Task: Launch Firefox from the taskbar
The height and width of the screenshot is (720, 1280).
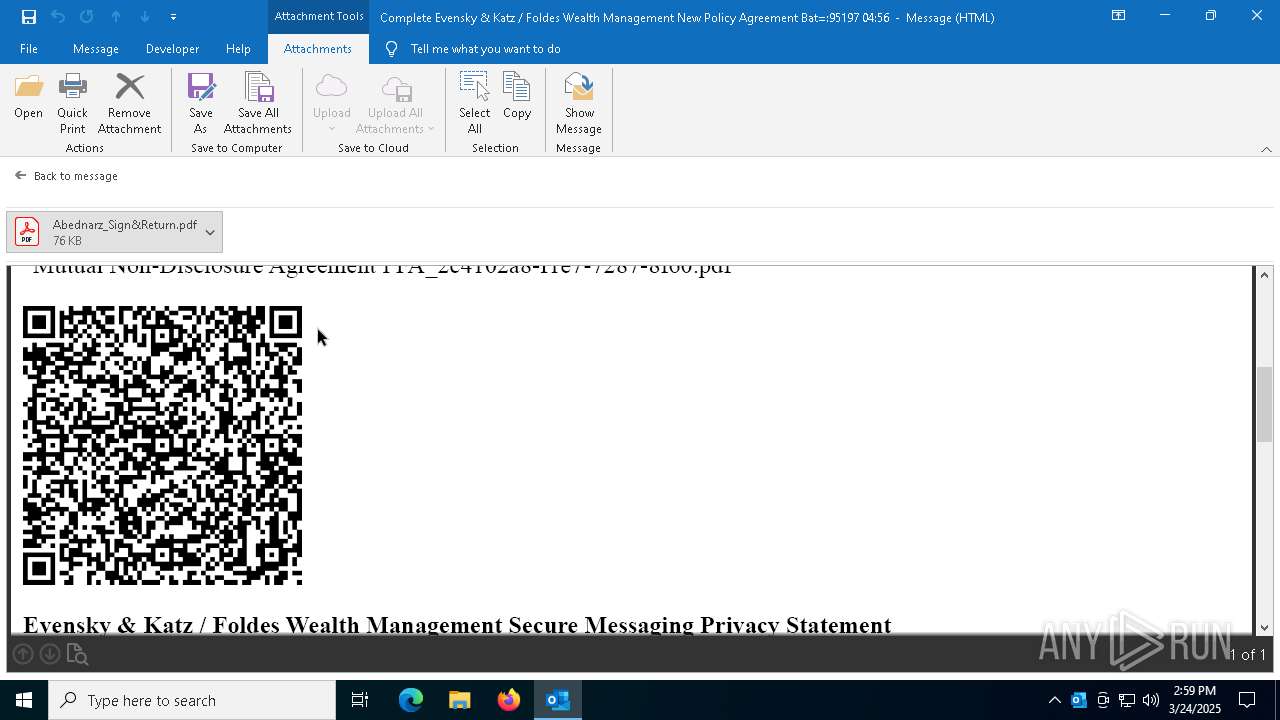Action: pos(509,700)
